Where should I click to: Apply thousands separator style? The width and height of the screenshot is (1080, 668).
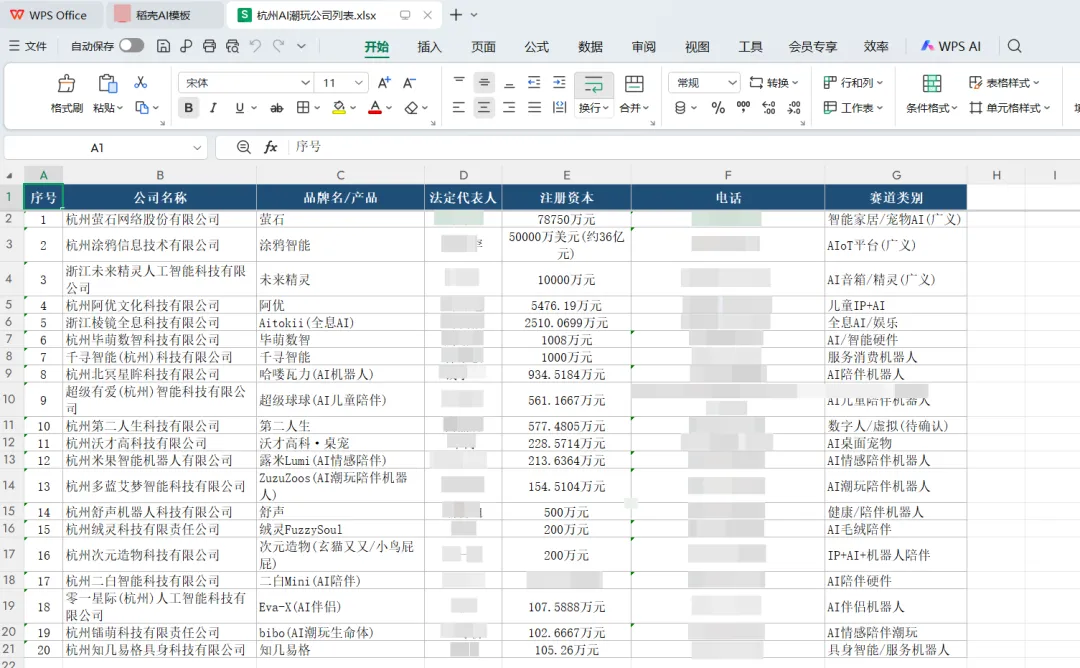tap(743, 107)
